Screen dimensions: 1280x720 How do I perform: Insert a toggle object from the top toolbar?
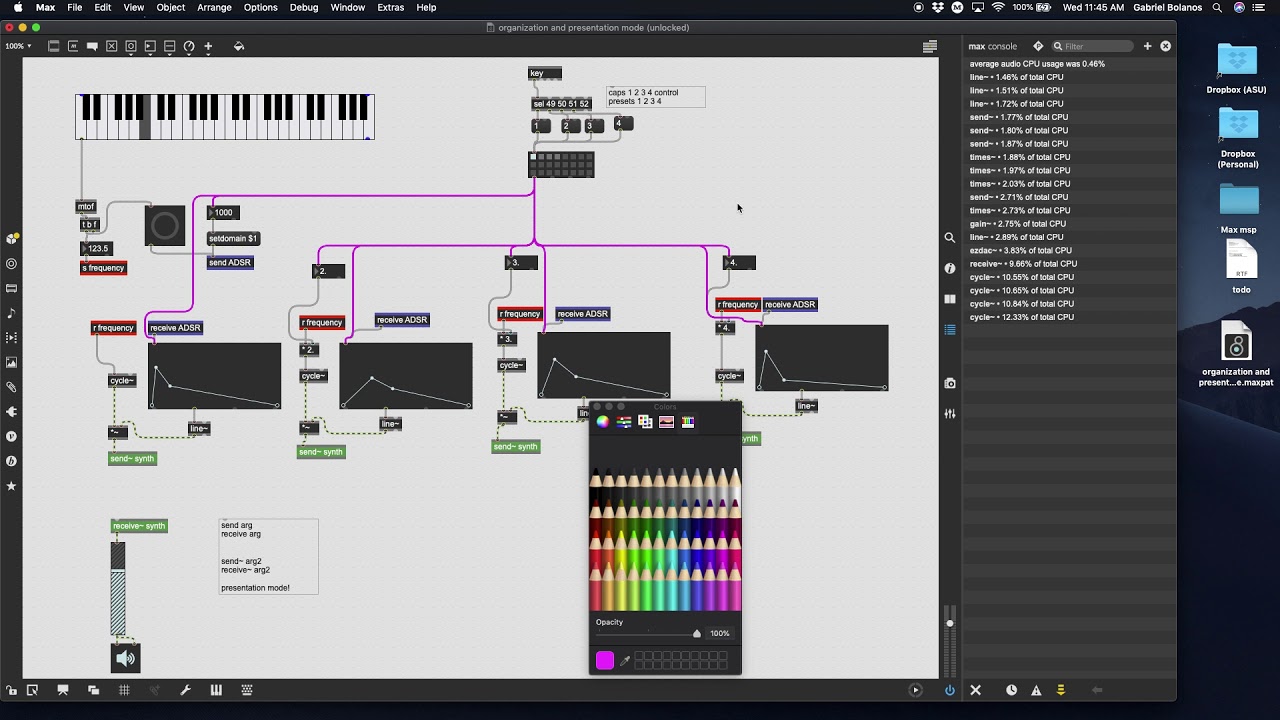(111, 46)
